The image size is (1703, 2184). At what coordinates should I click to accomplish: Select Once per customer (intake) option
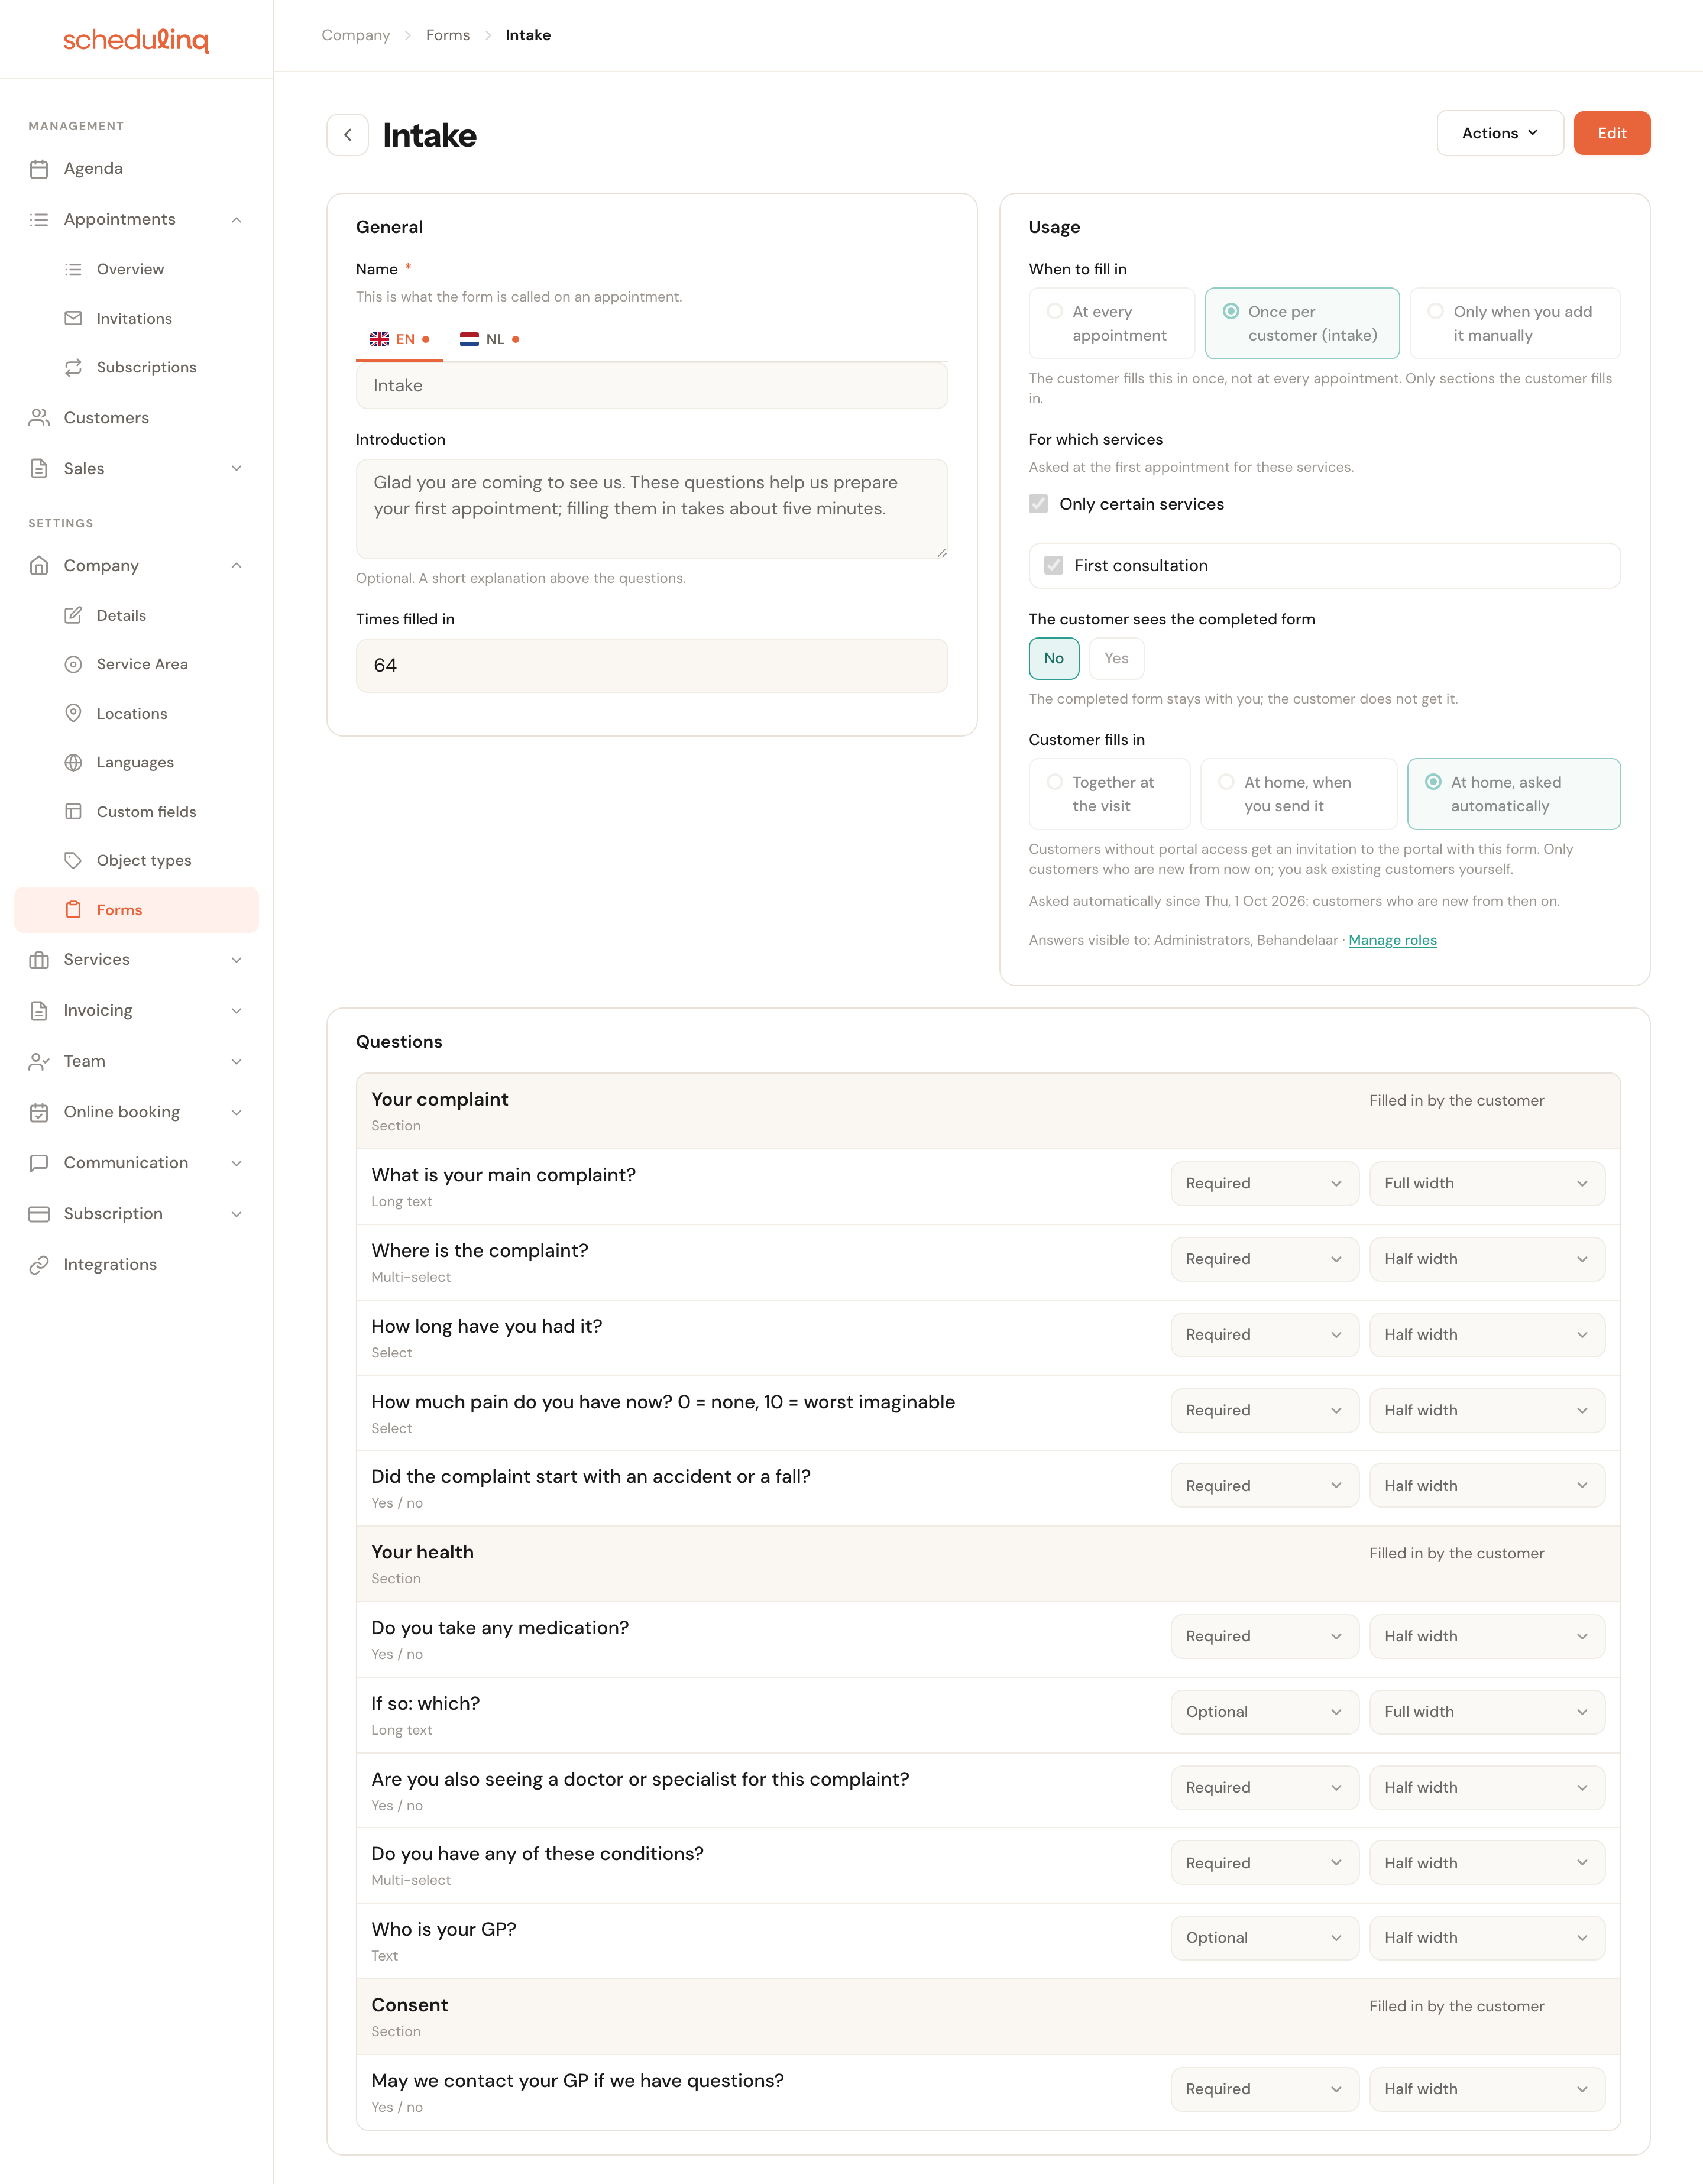(x=1302, y=324)
